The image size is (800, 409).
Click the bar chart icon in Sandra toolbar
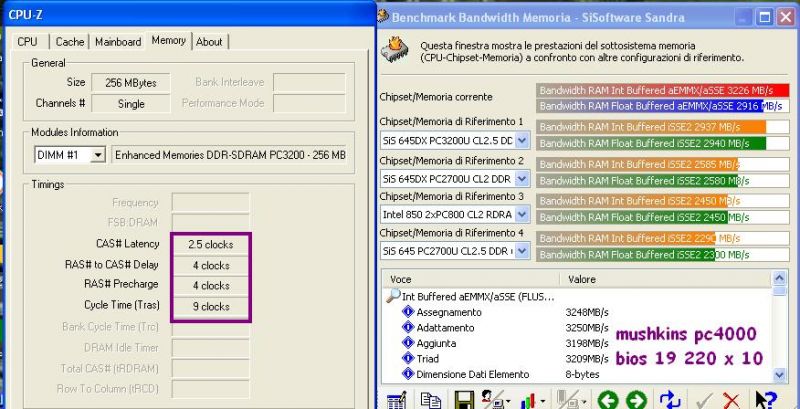[529, 399]
